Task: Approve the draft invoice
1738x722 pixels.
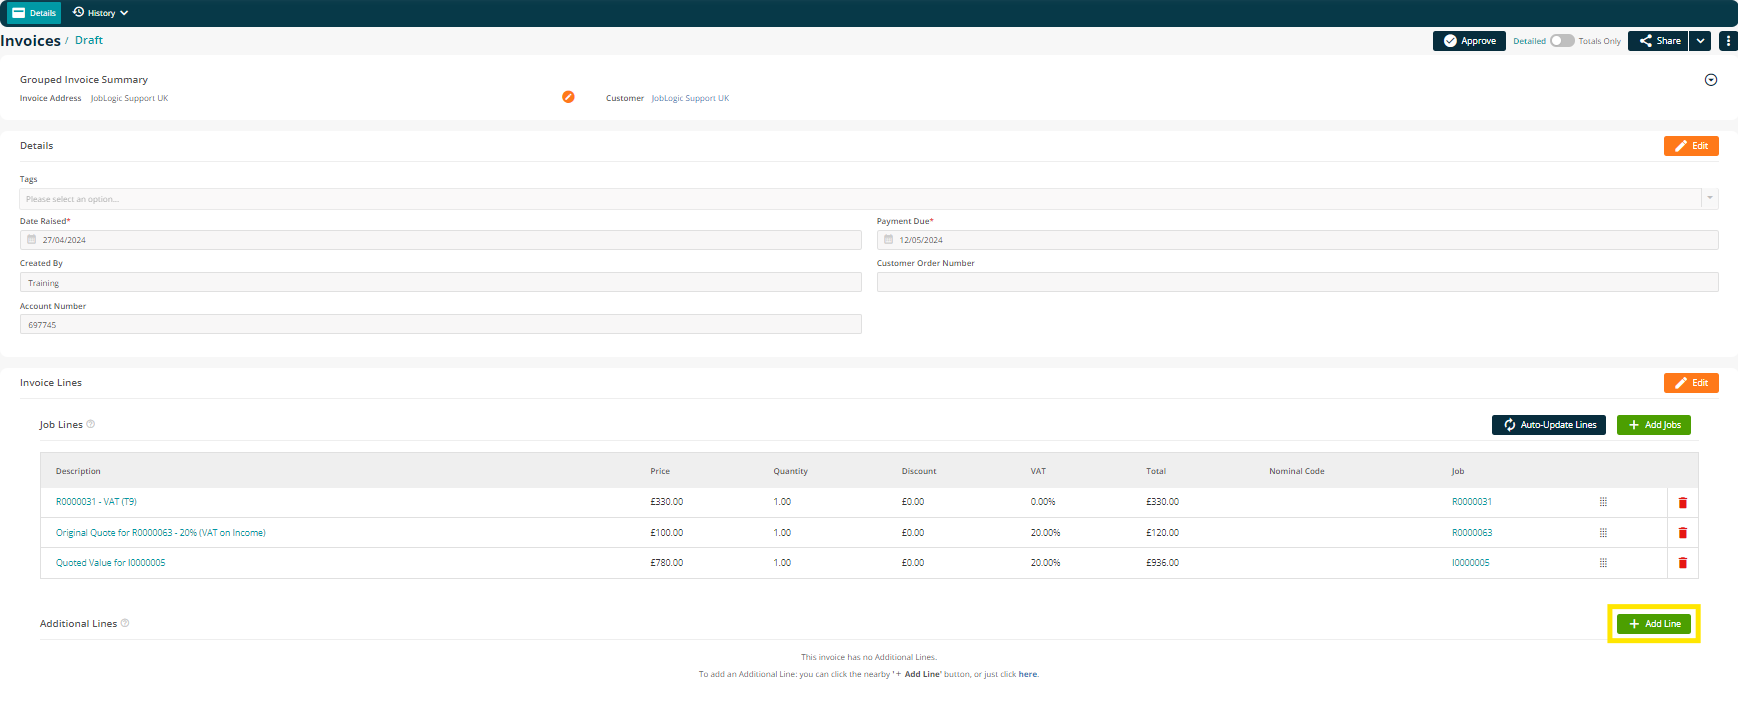Action: [x=1469, y=41]
